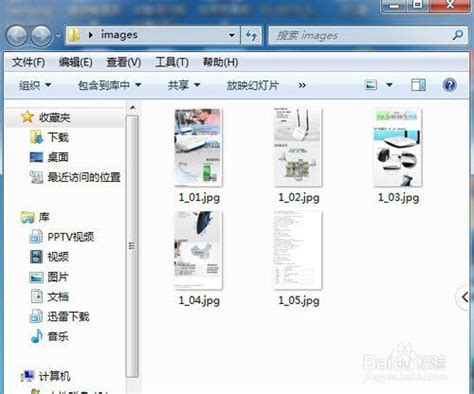Select the 1_04.jpg thumbnail
This screenshot has width=474, height=394.
pos(198,250)
